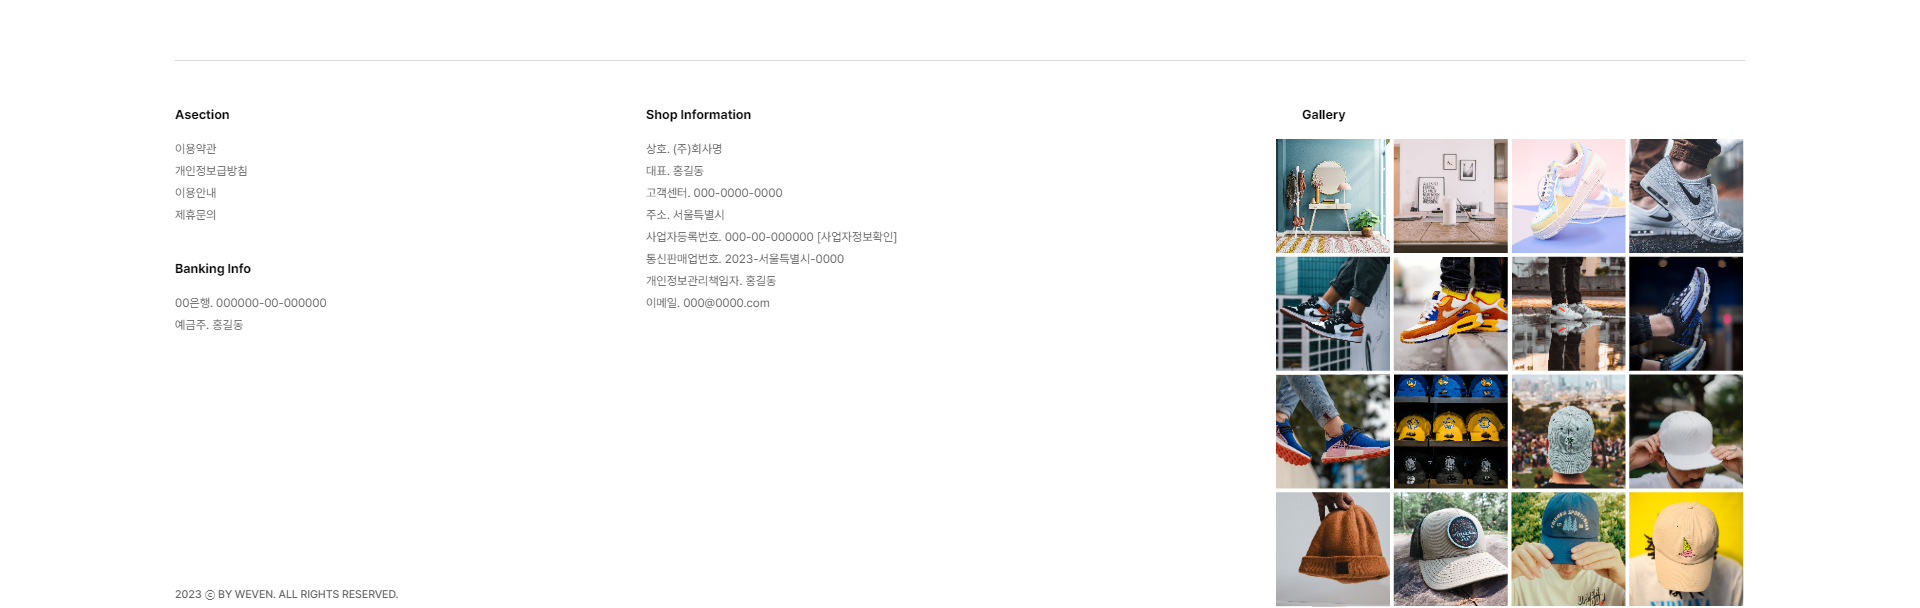Open the 이용약관 link
Image resolution: width=1920 pixels, height=608 pixels.
196,149
